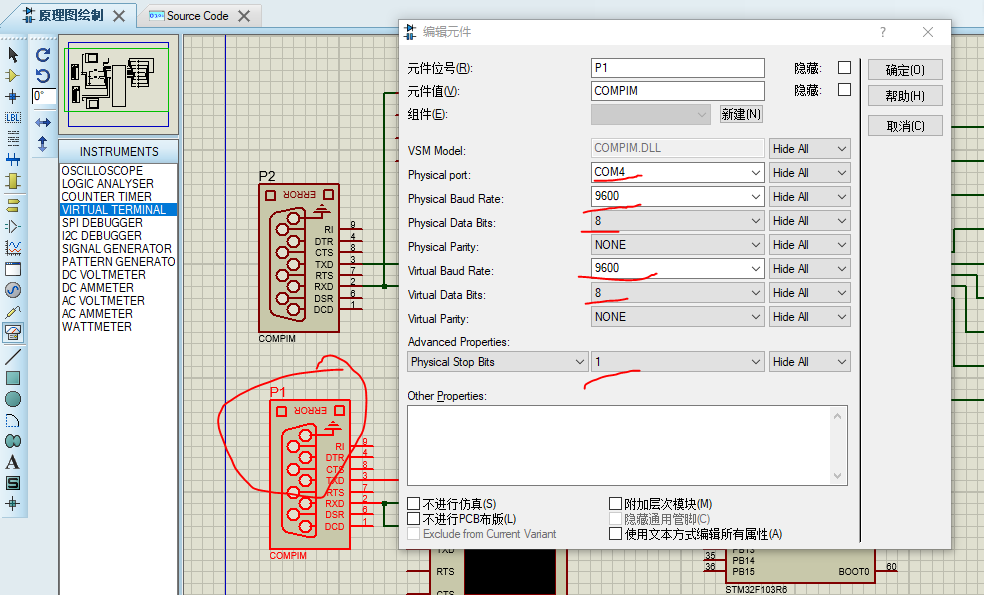Click the dialog help question mark button
Screen dimensions: 984x595
pos(882,32)
